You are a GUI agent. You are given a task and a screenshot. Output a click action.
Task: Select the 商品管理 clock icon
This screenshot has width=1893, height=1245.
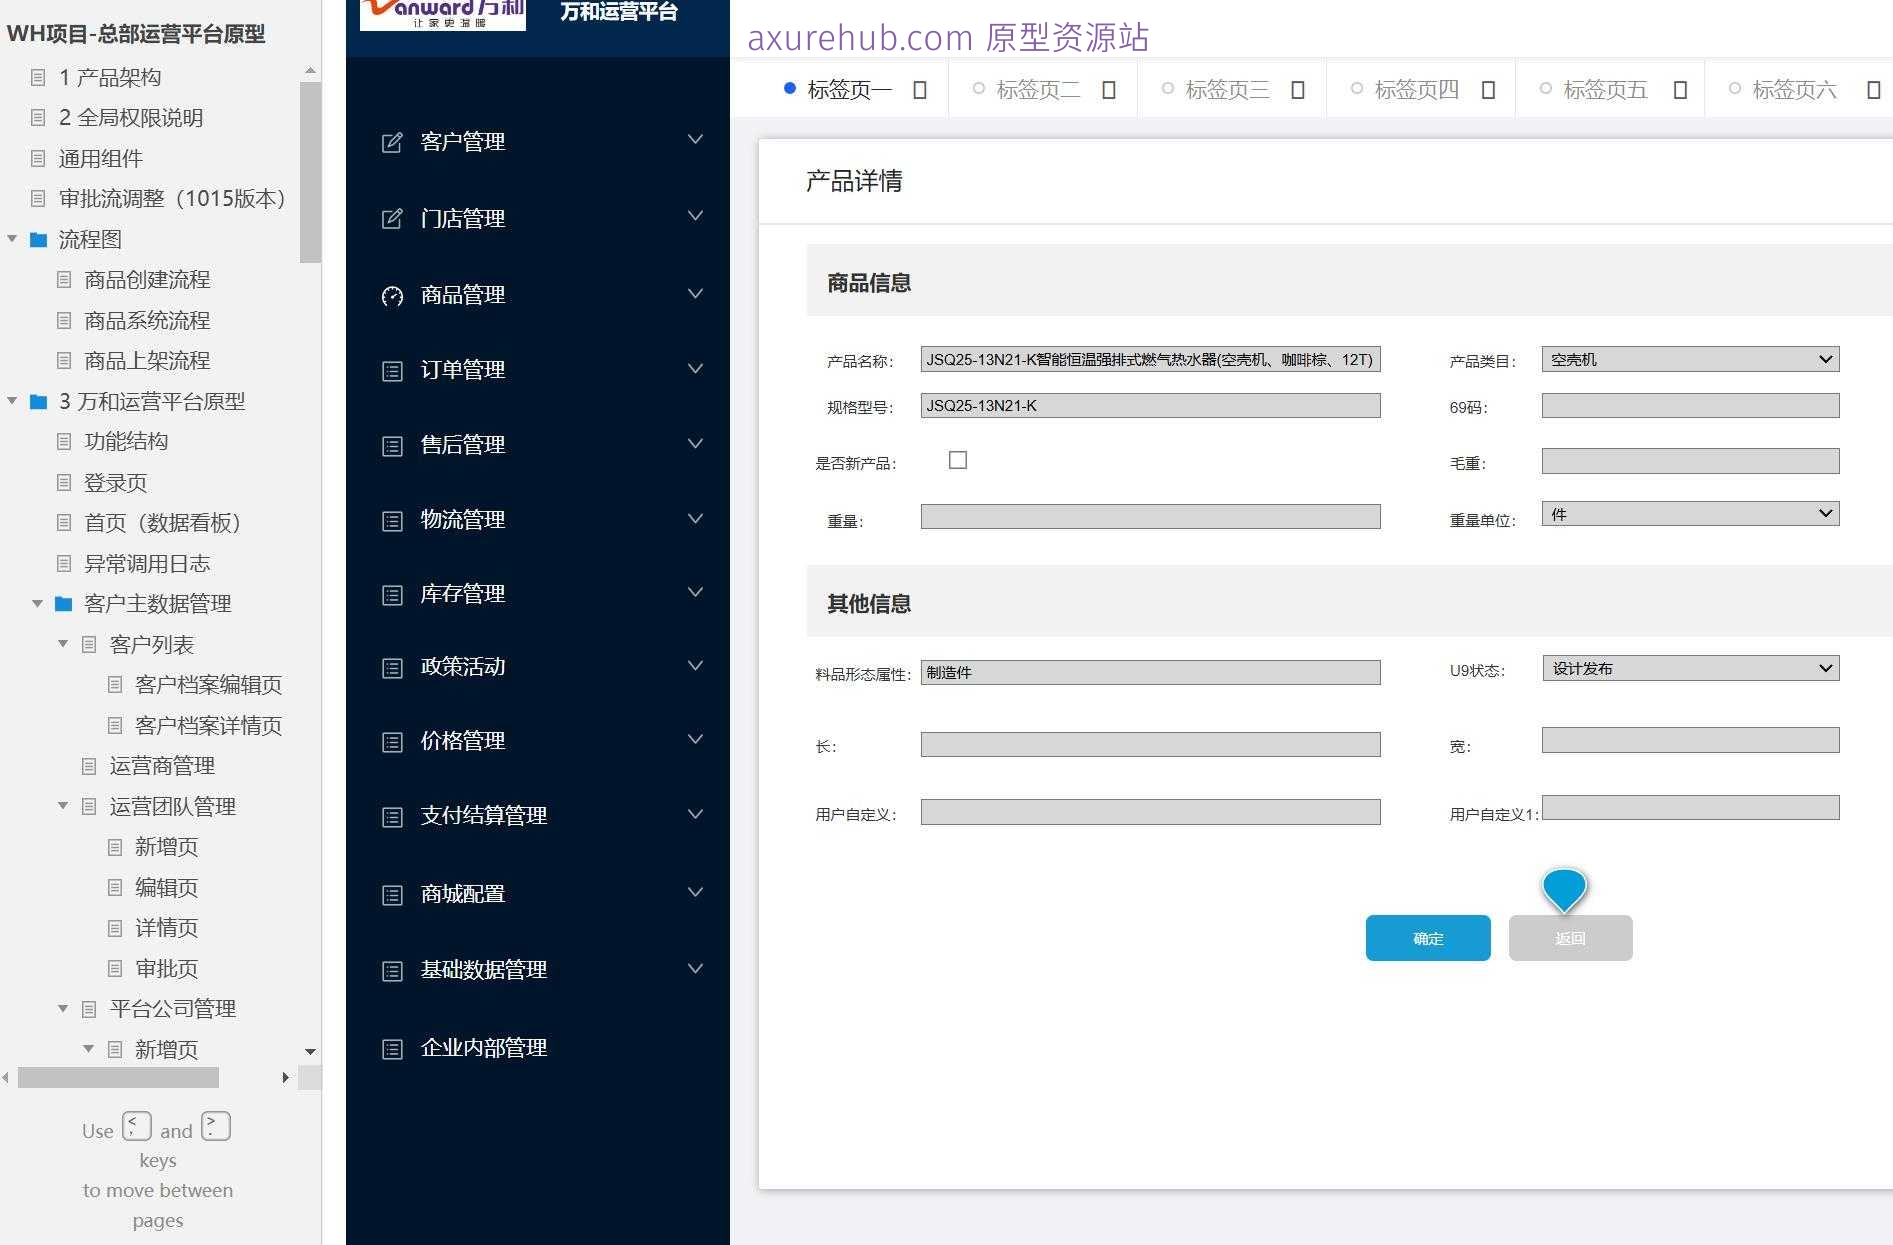(391, 295)
